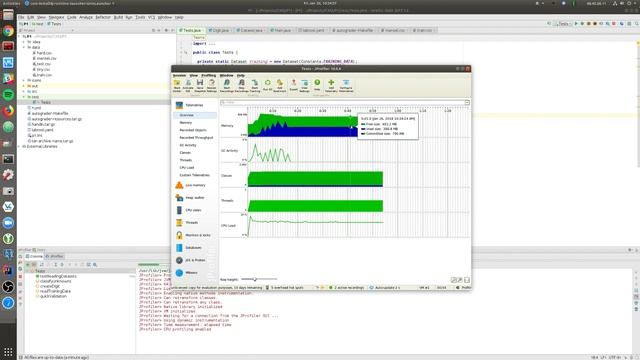Viewport: 640px width, 360px height.
Task: Click JProfiler Stop Recordings toolbar icon
Action: (241, 85)
